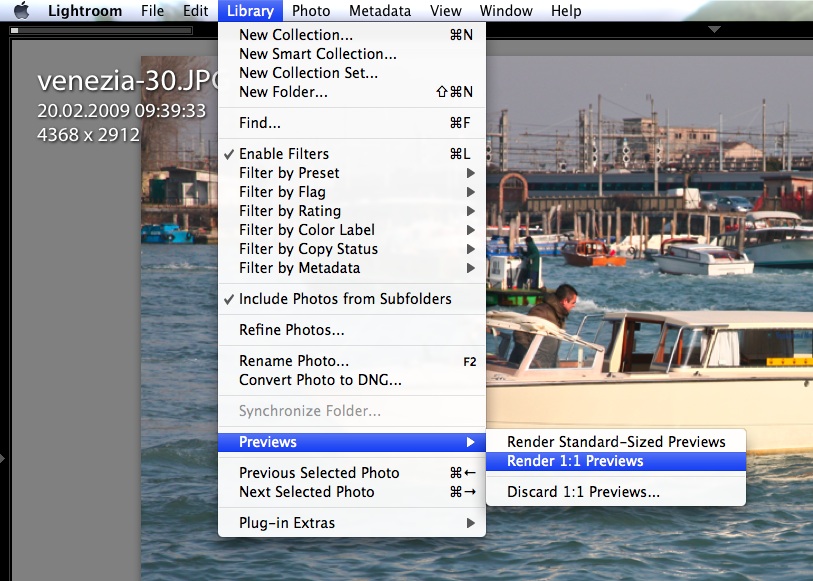Select Refine Photos menu entry
Viewport: 813px width, 581px height.
tap(292, 330)
